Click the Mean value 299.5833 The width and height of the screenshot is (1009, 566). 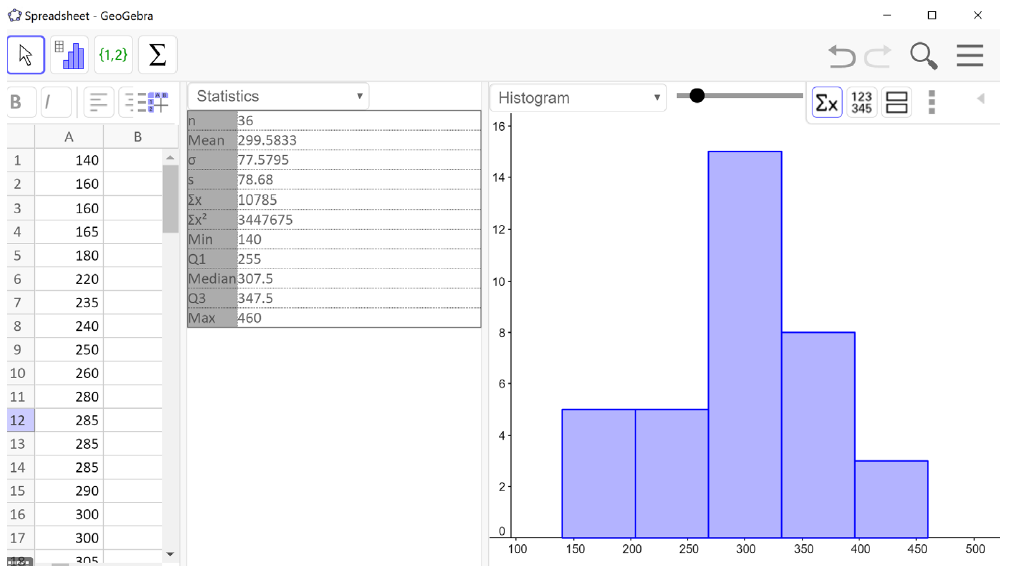point(267,140)
